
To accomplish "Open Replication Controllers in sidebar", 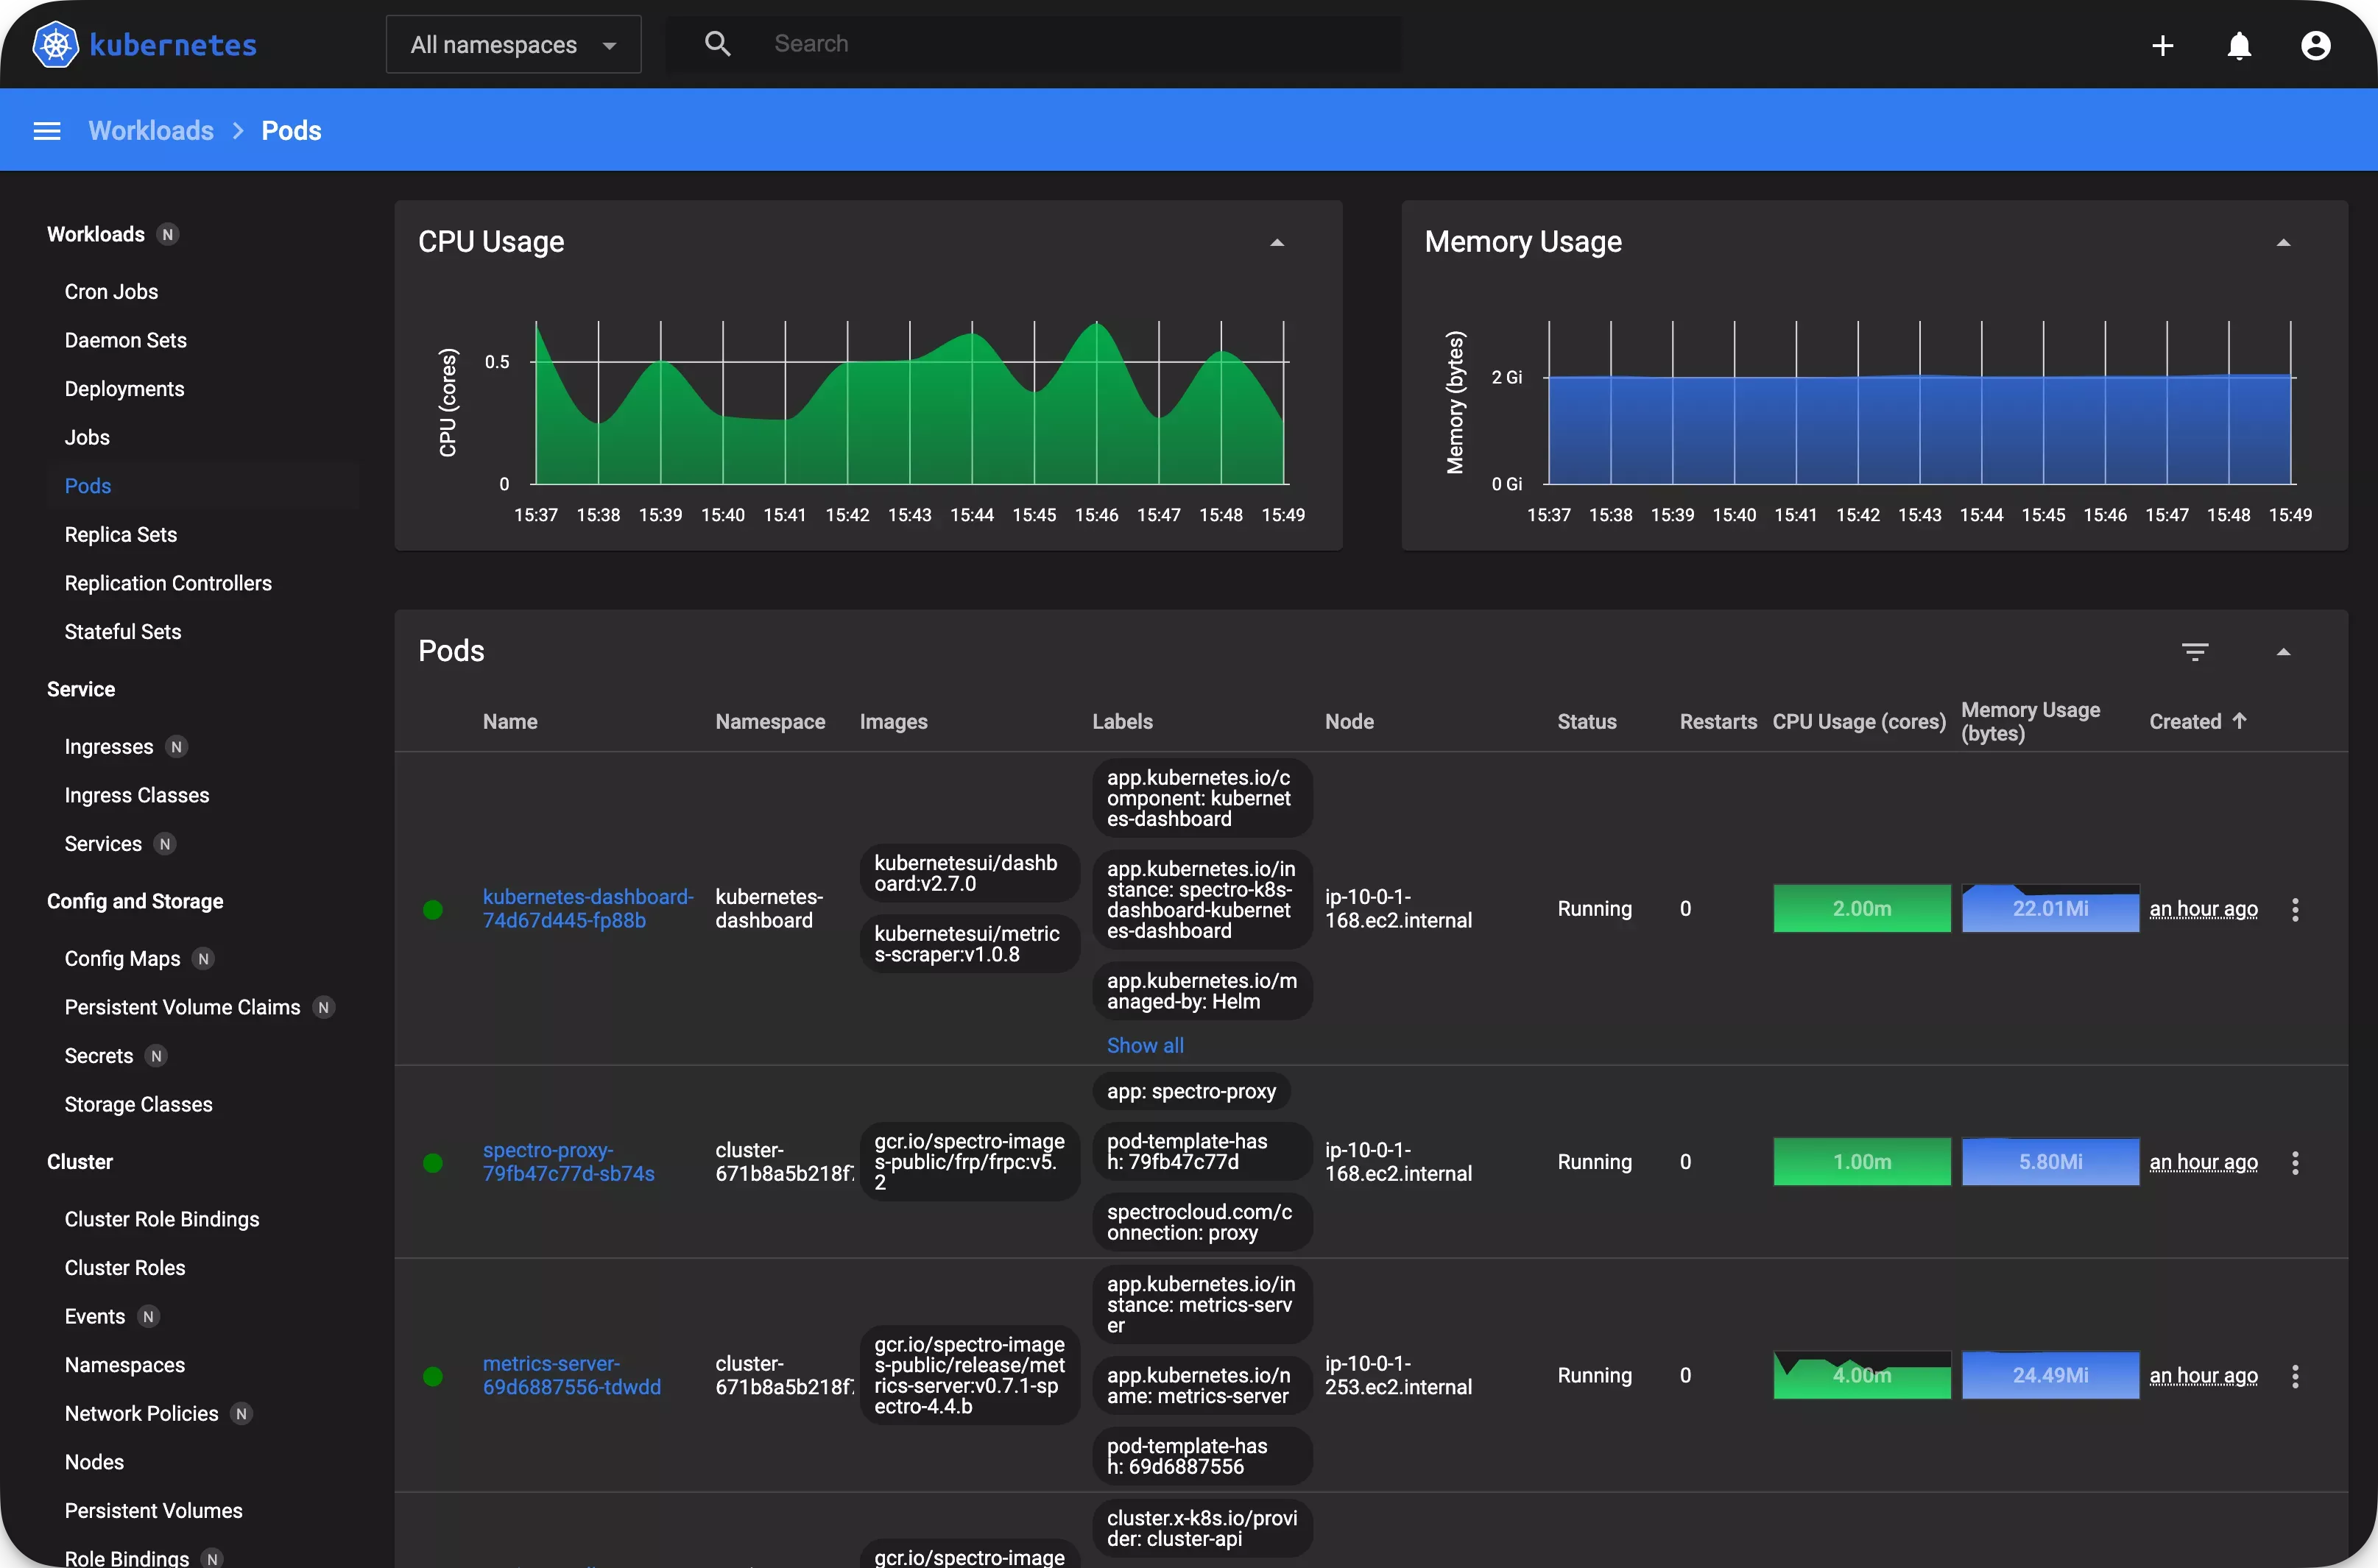I will [168, 583].
